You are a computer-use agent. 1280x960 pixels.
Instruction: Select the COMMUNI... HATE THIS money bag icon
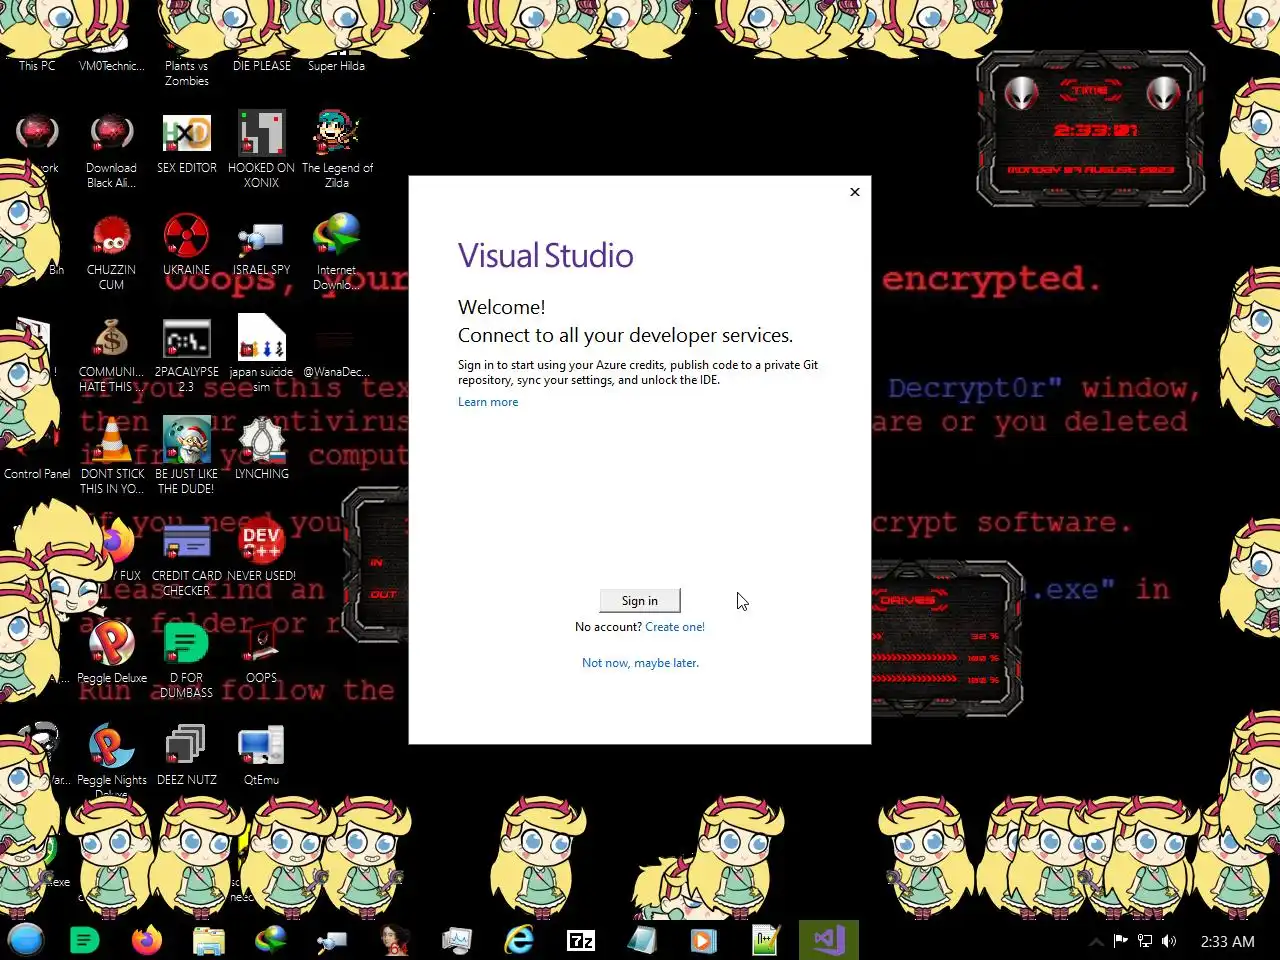[x=111, y=355]
